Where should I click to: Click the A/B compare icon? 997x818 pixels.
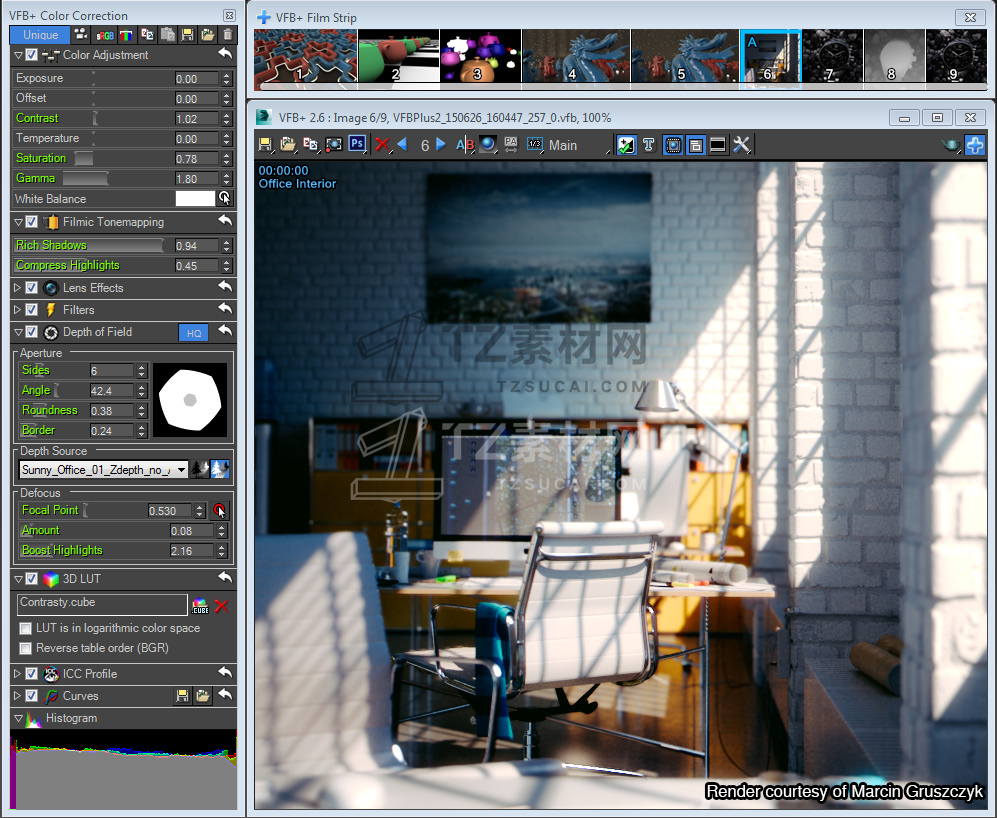coord(465,145)
